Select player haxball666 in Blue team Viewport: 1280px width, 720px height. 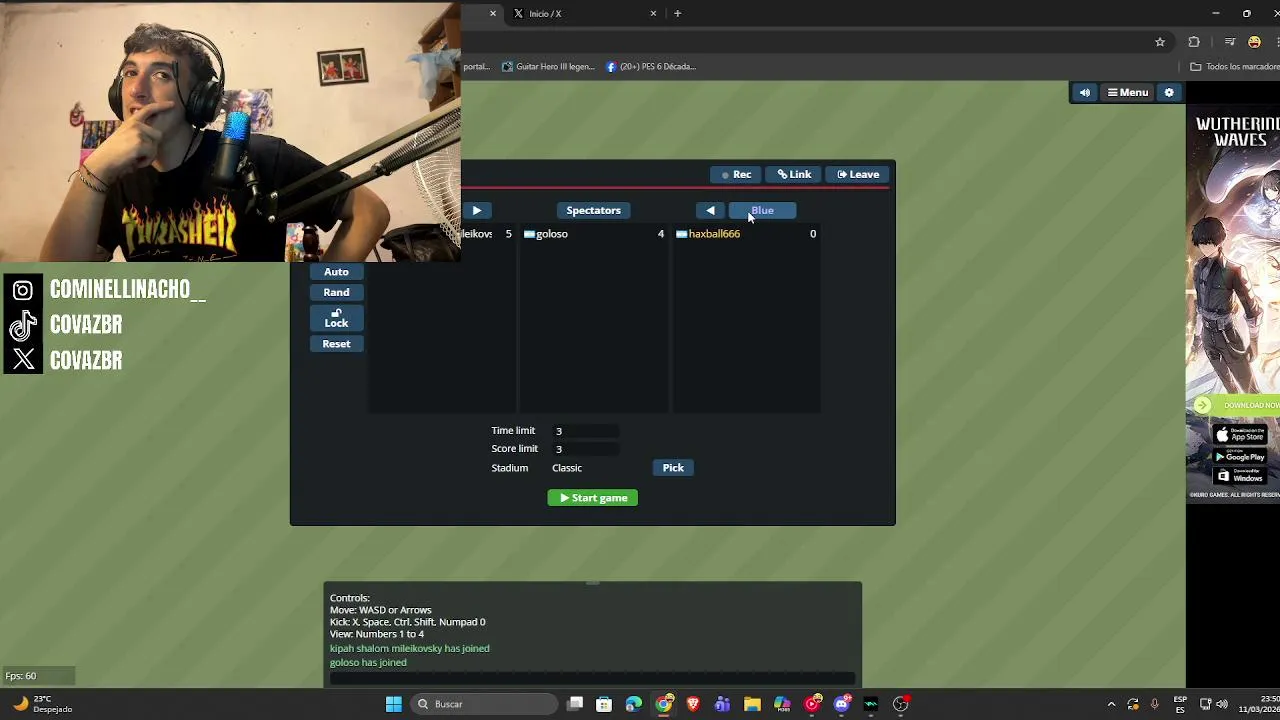[x=746, y=234]
